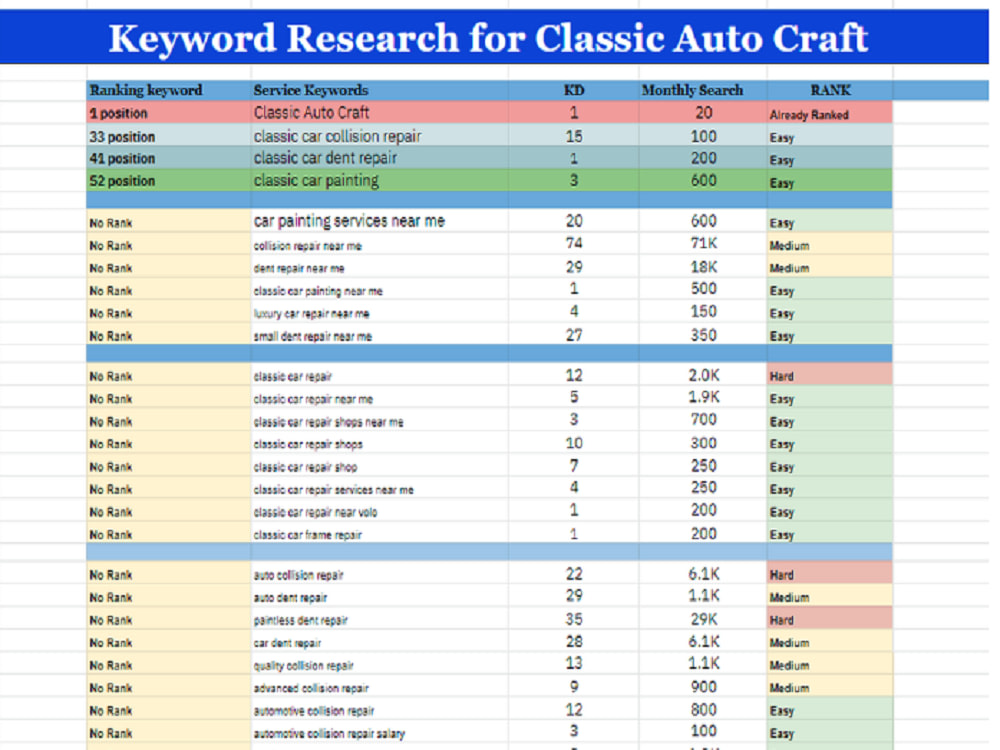Select the 'advanced collision repair' cell
This screenshot has height=750, width=1000.
tap(380, 688)
